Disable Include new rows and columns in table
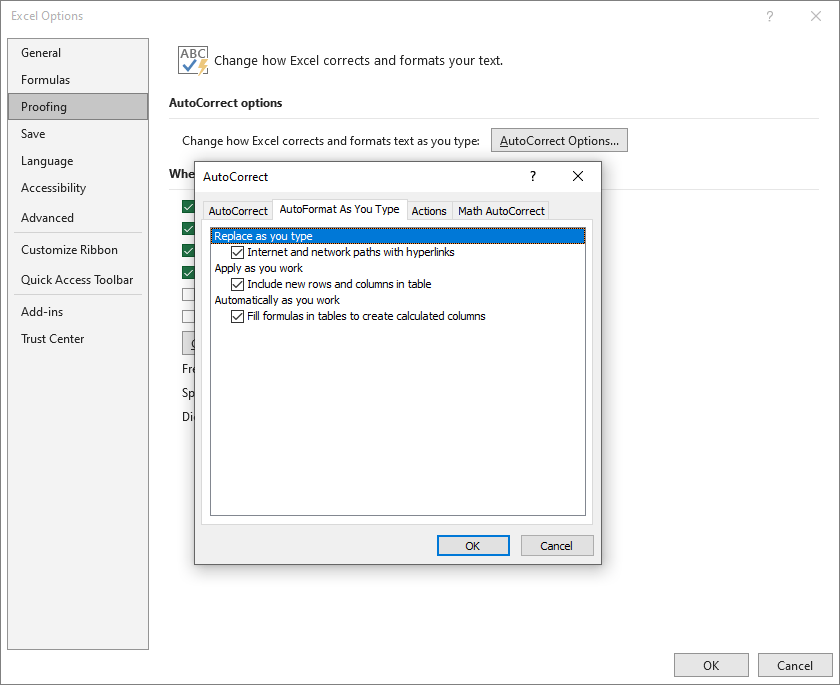 237,284
